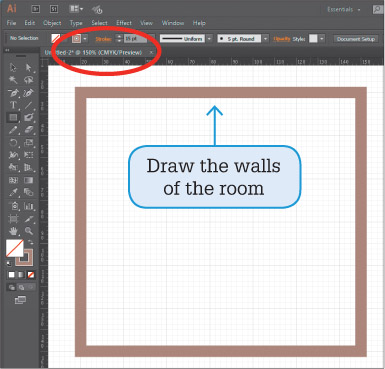Choose the Lasso tool
The width and height of the screenshot is (385, 369).
29,80
